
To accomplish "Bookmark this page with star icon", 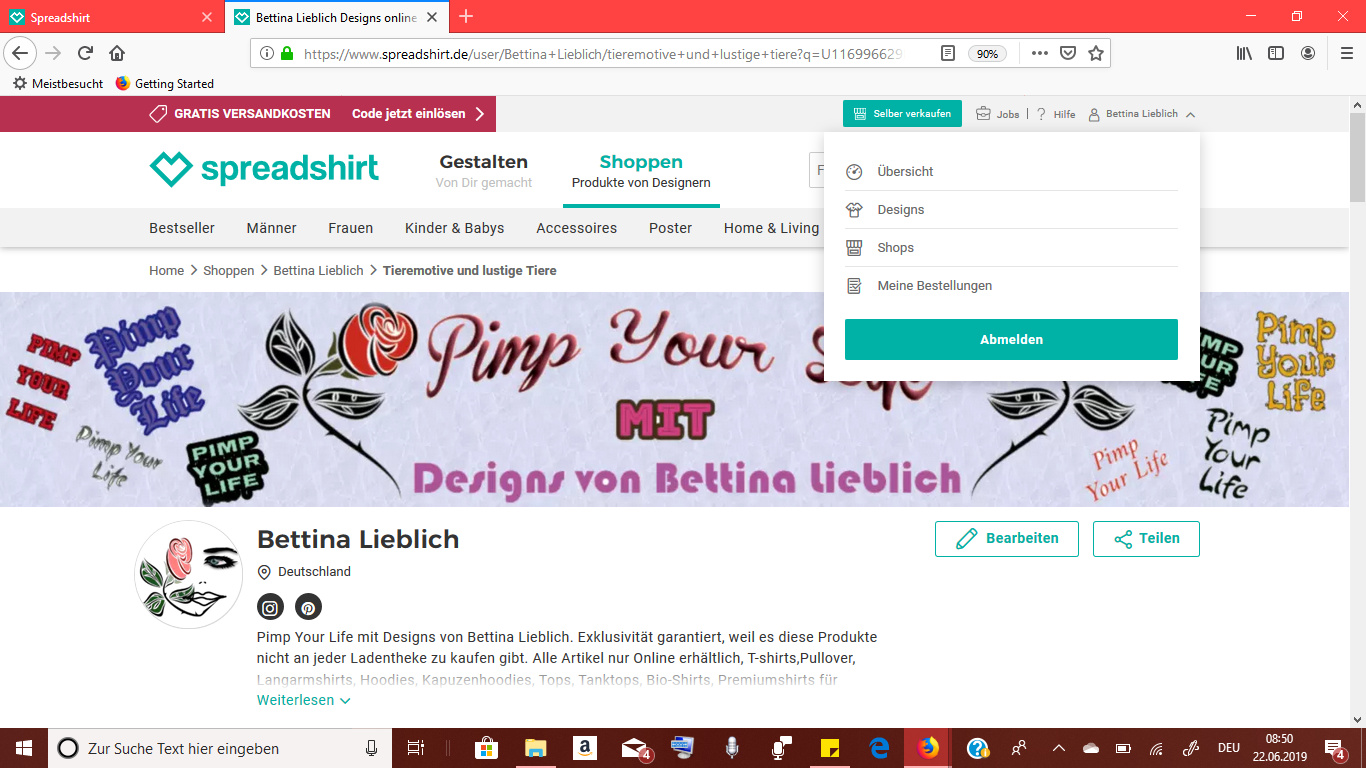I will tap(1096, 53).
